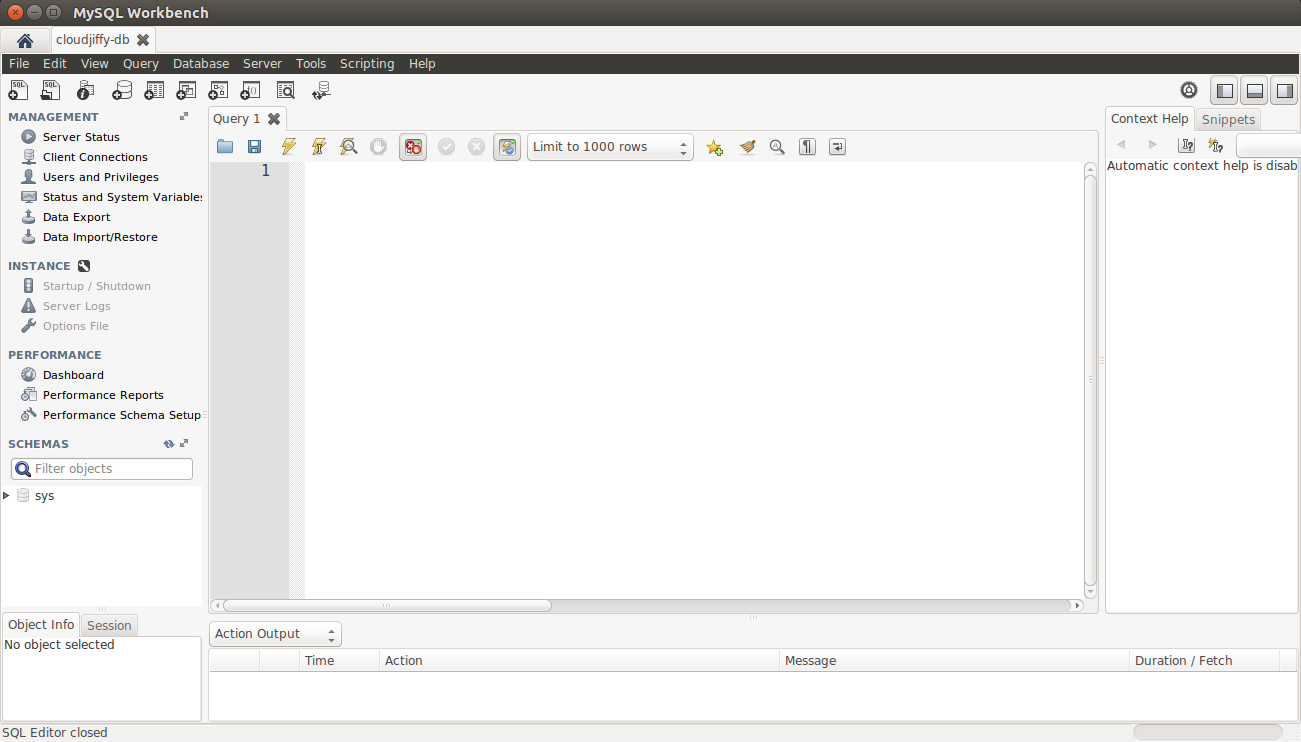This screenshot has height=742, width=1301.
Task: Create a new schema icon
Action: [121, 91]
